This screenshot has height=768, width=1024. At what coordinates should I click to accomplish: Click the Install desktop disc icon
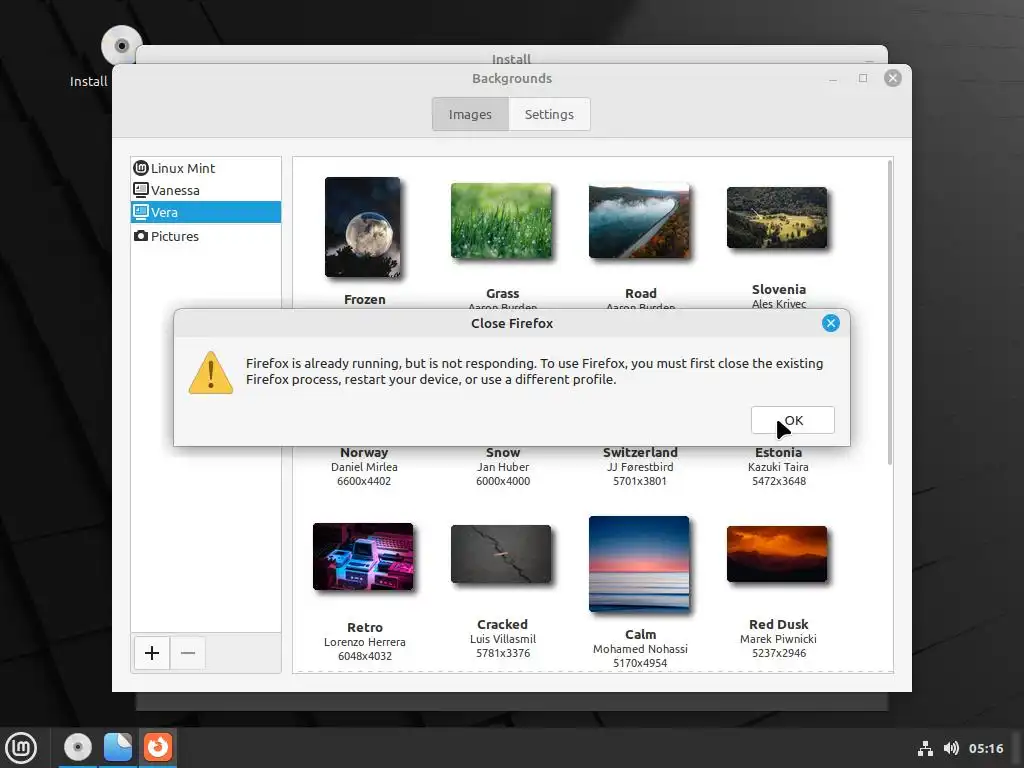(121, 46)
